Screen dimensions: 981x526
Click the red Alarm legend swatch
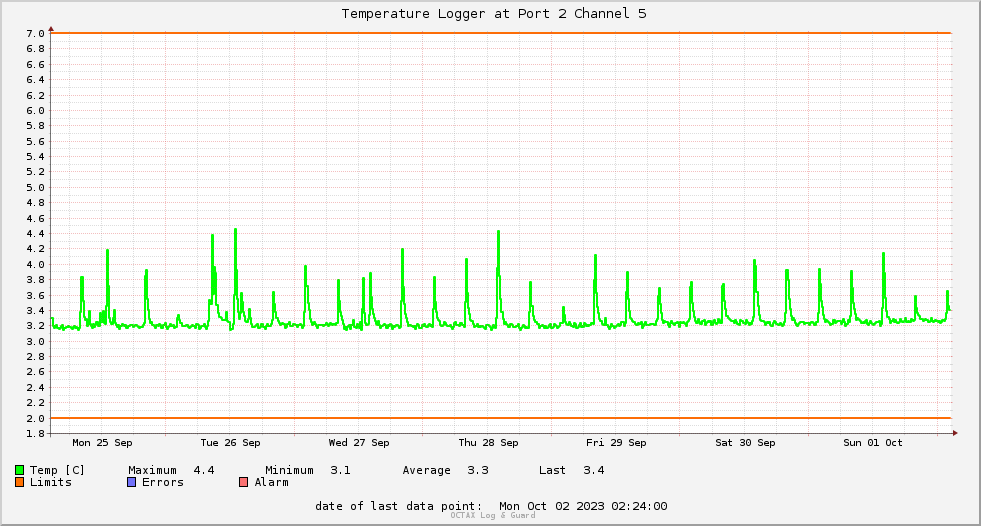point(243,482)
